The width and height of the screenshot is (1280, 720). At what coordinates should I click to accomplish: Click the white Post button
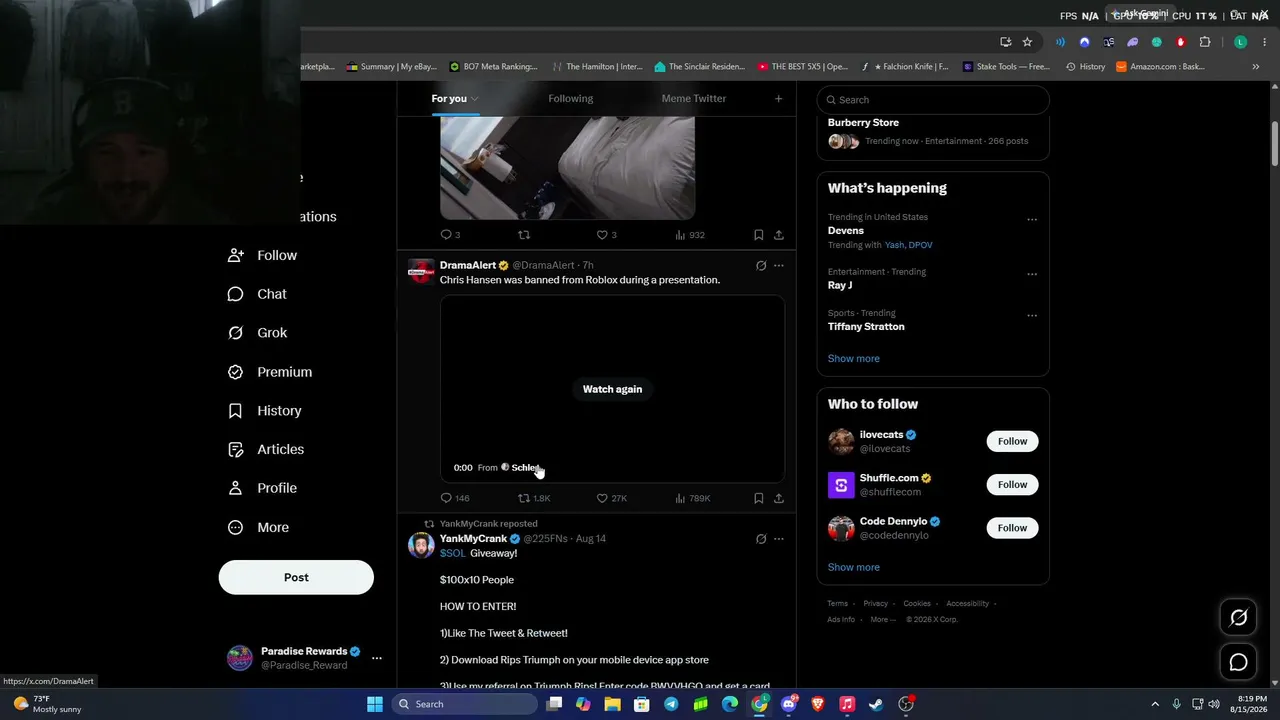click(296, 577)
